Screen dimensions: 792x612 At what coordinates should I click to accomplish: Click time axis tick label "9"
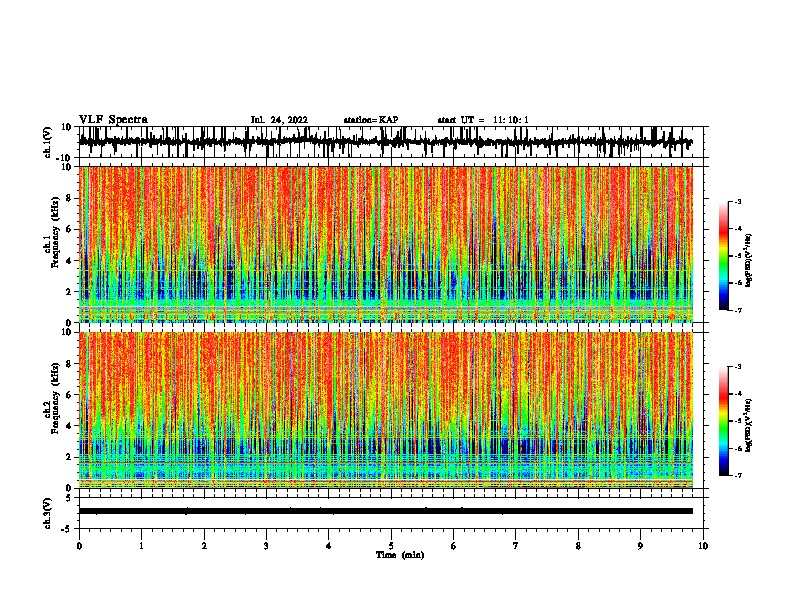pos(640,546)
